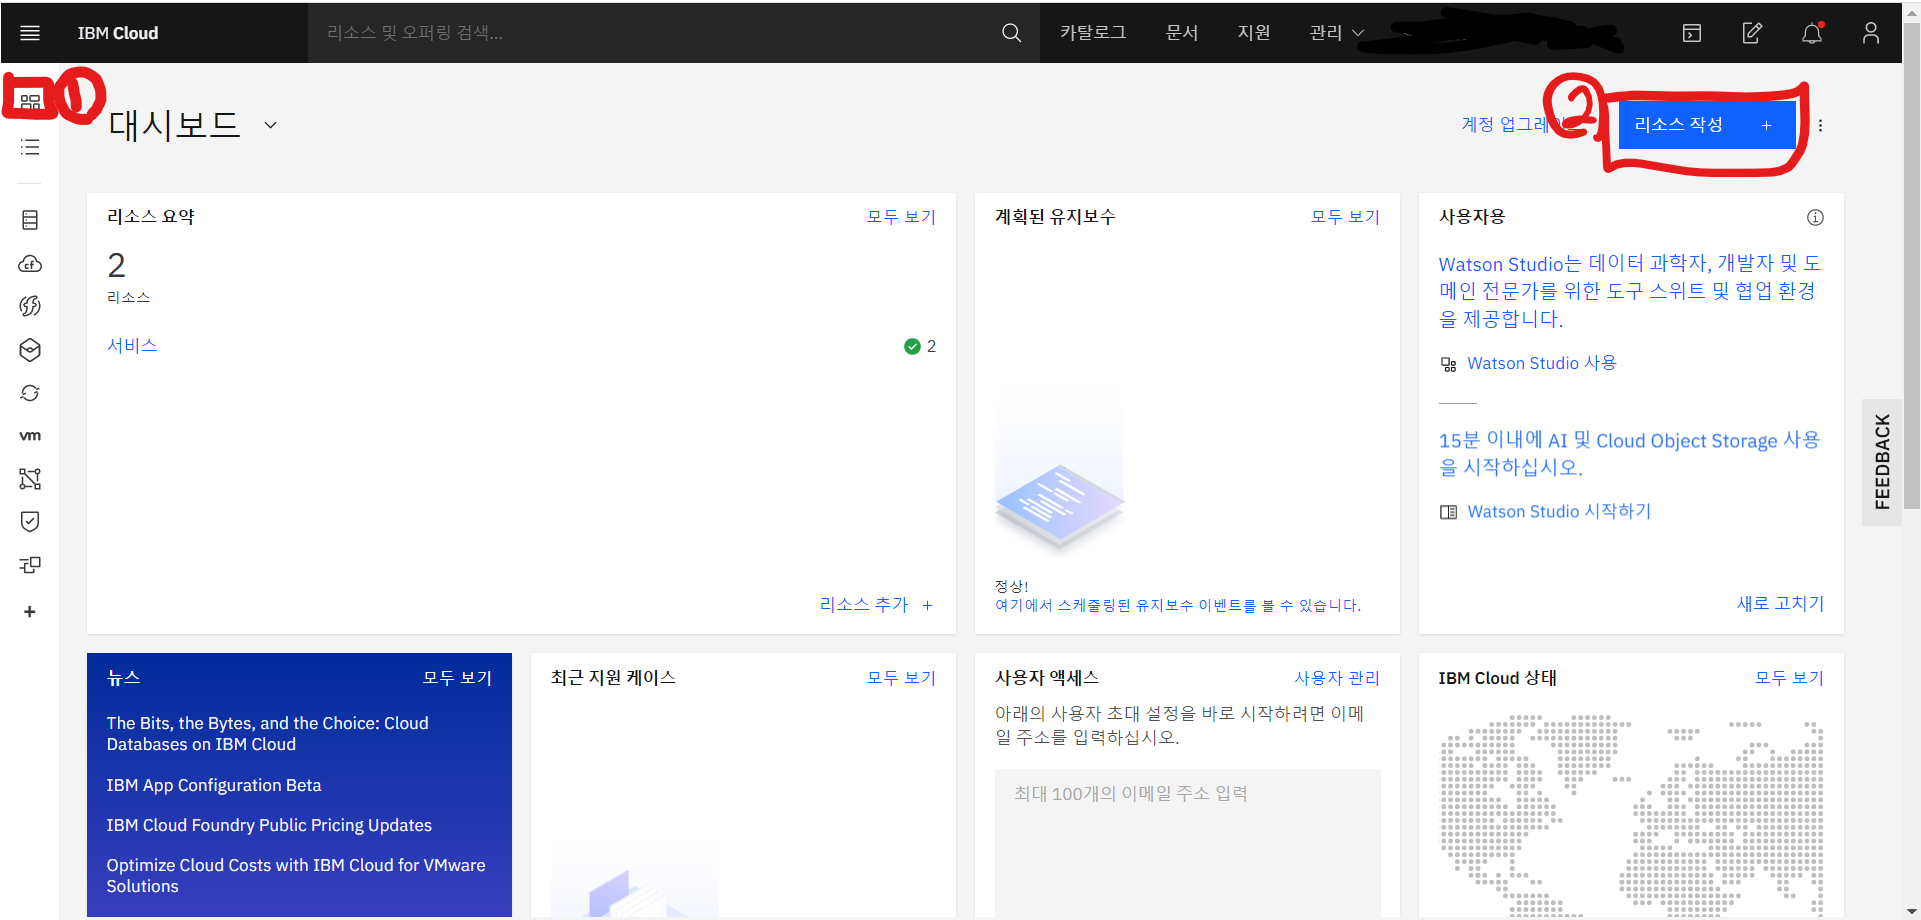Click the world status map thumbnail
Viewport: 1921px width, 920px height.
[x=1631, y=815]
